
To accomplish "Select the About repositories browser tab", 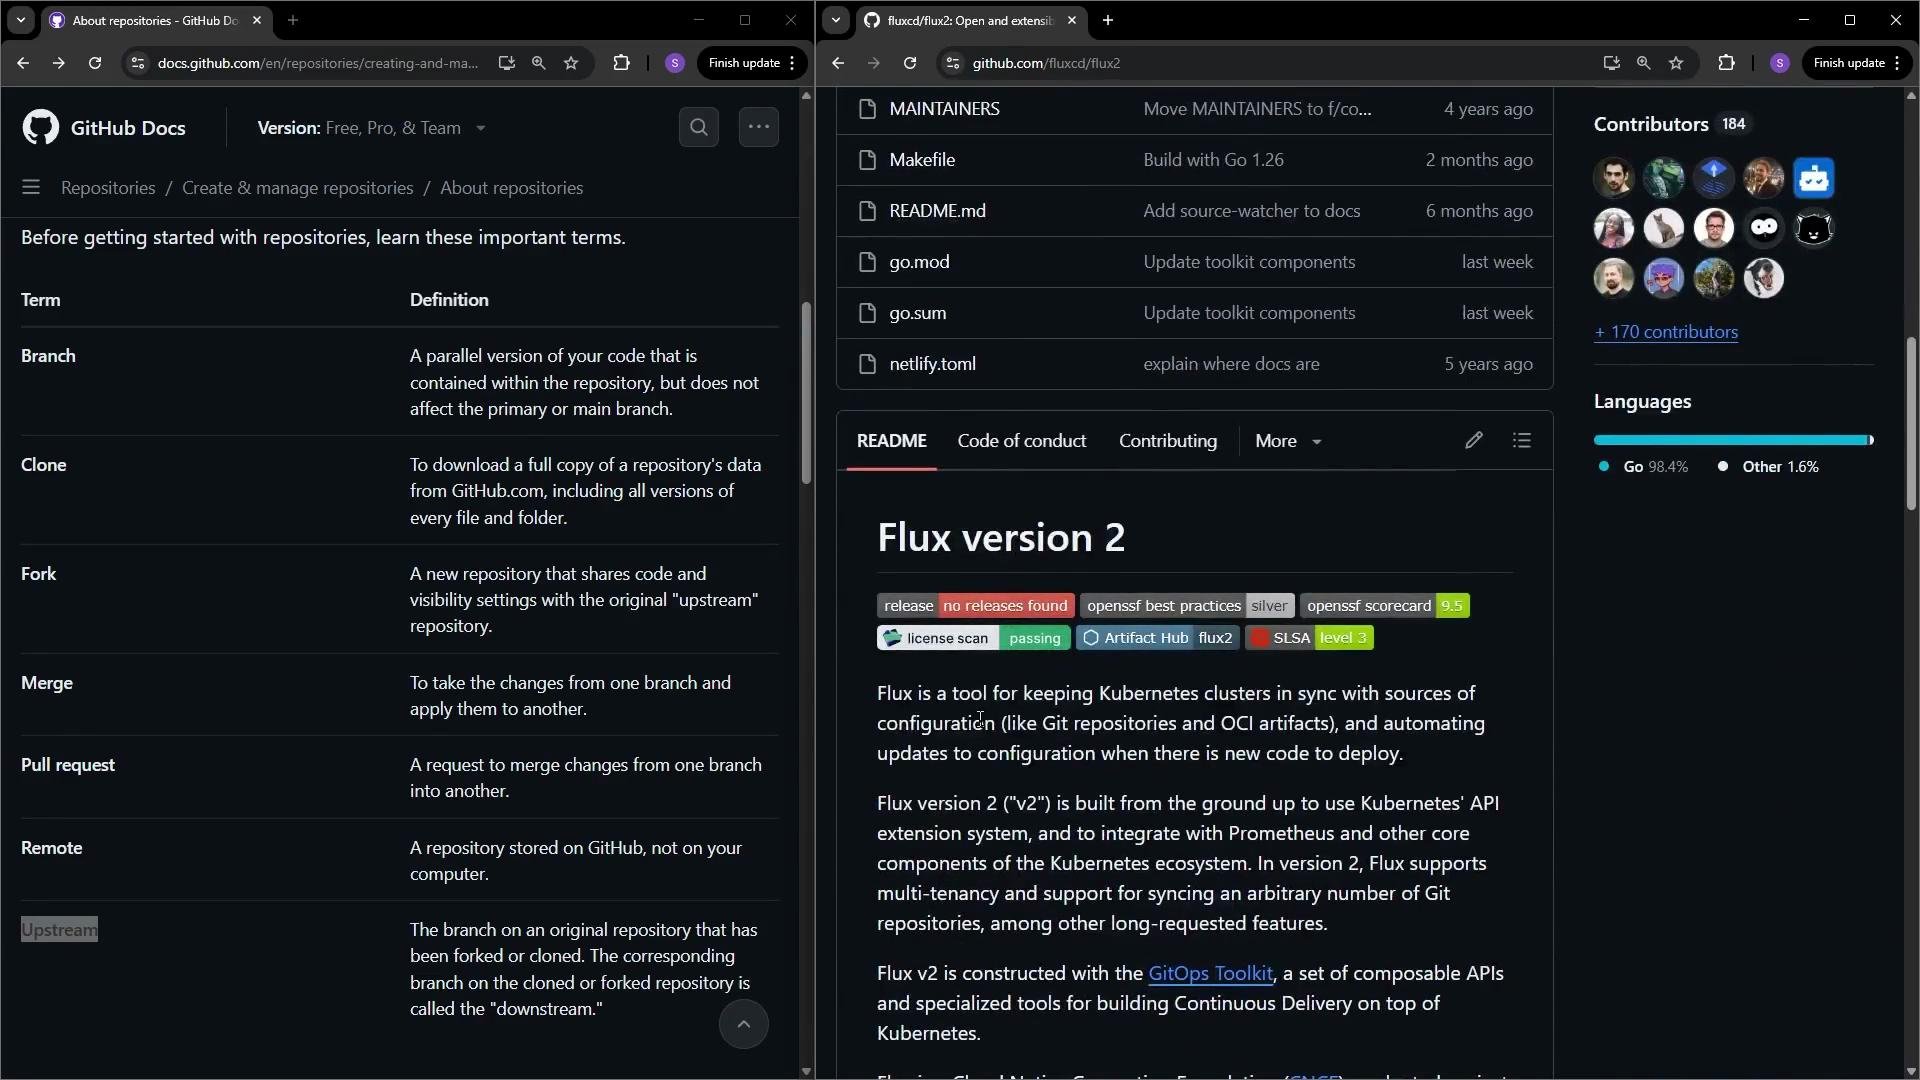I will (155, 20).
